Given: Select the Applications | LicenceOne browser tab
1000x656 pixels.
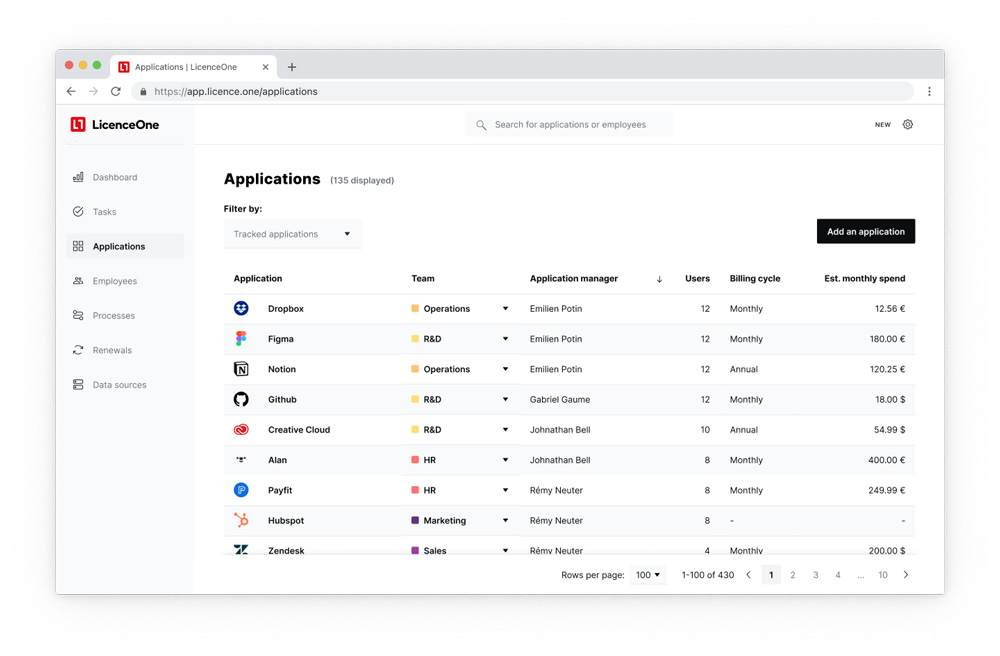Looking at the screenshot, I should pyautogui.click(x=194, y=67).
